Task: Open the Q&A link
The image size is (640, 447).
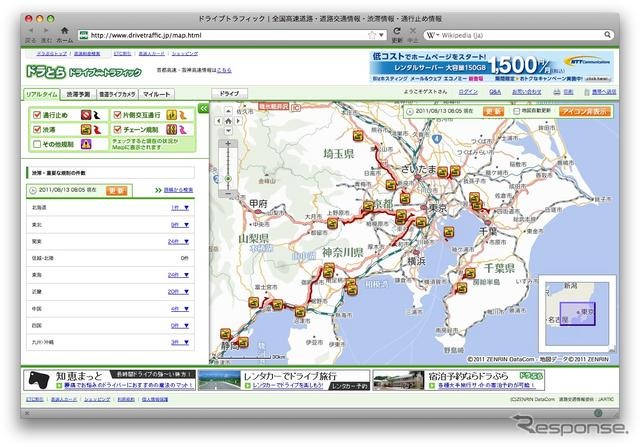Action: click(495, 92)
